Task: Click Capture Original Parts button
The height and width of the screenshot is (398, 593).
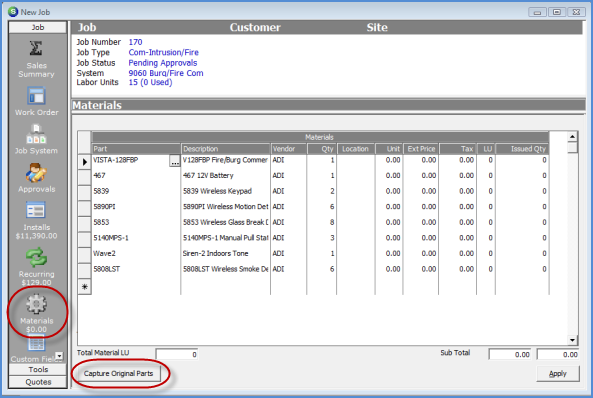Action: [118, 374]
